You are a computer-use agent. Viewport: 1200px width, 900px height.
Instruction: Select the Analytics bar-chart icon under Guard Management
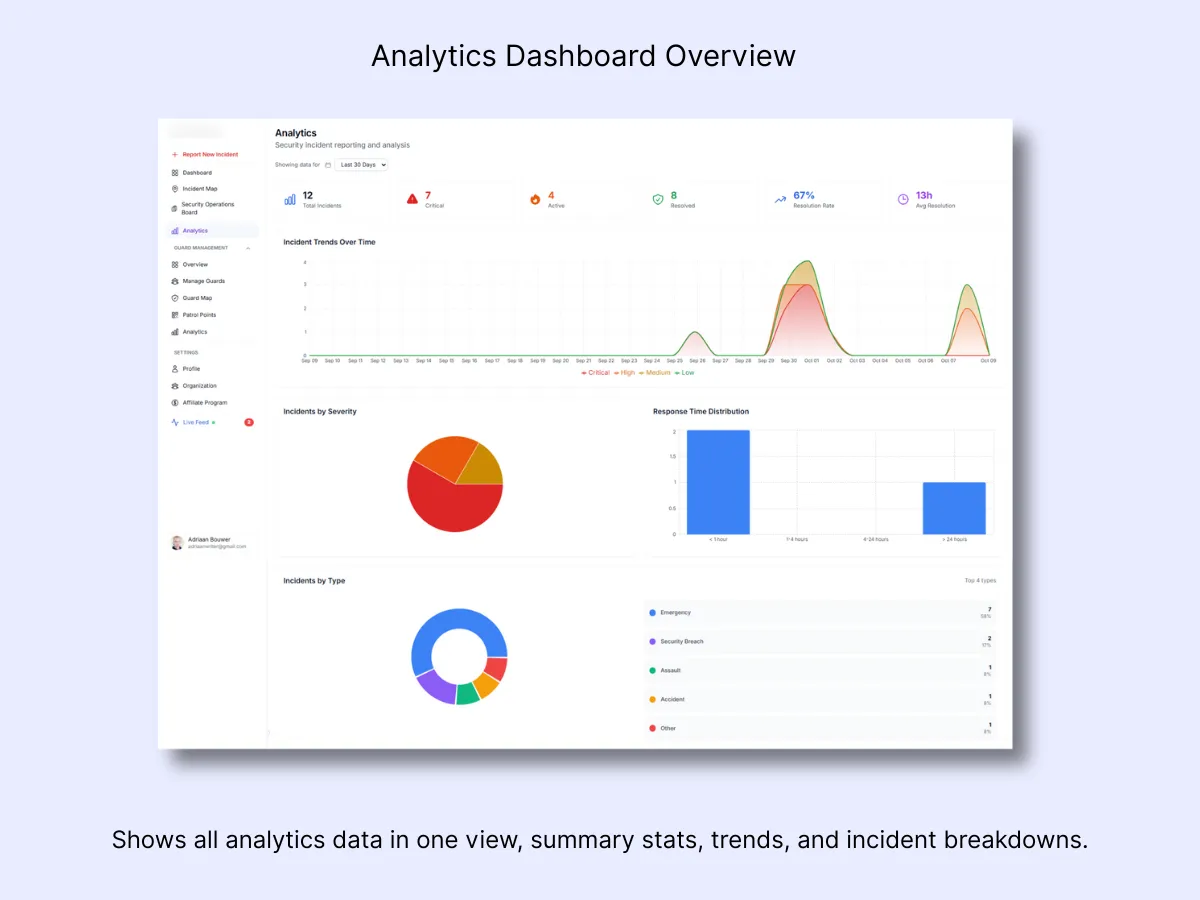[x=175, y=331]
